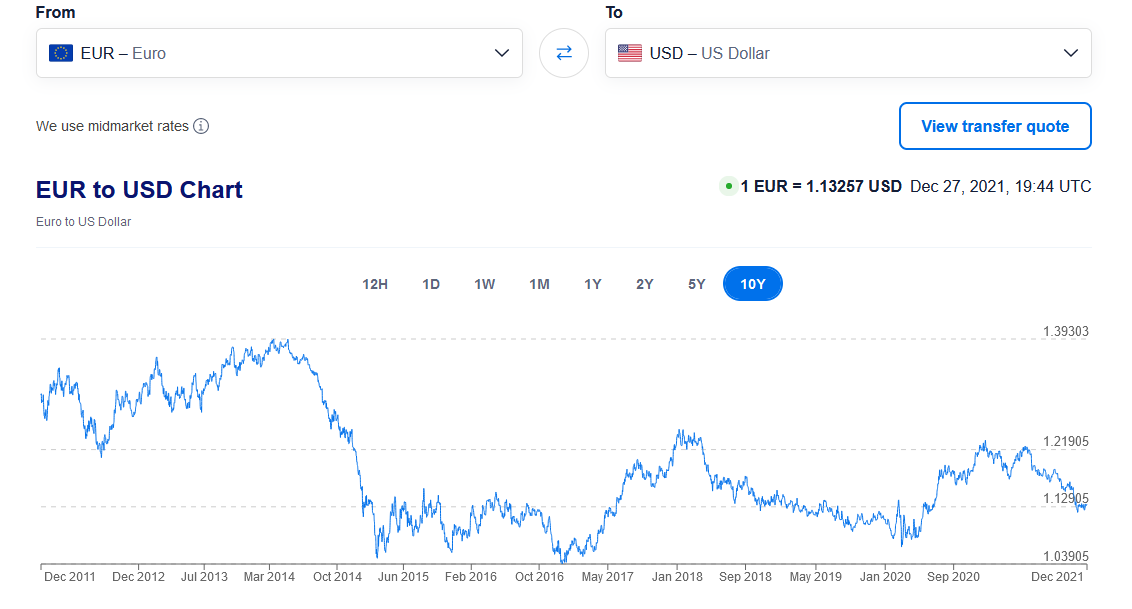Select the 1Y chart range
This screenshot has height=609, width=1132.
593,284
